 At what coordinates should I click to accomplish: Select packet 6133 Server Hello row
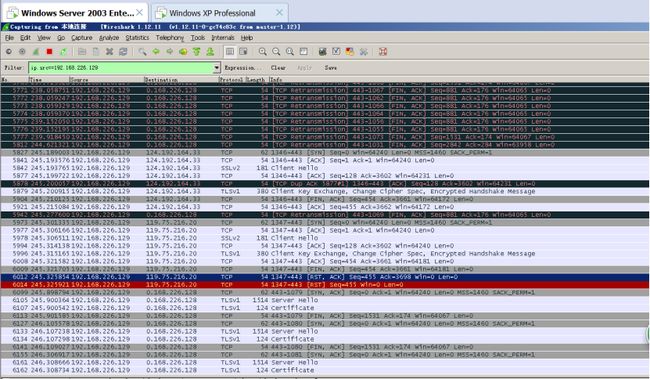click(325, 331)
